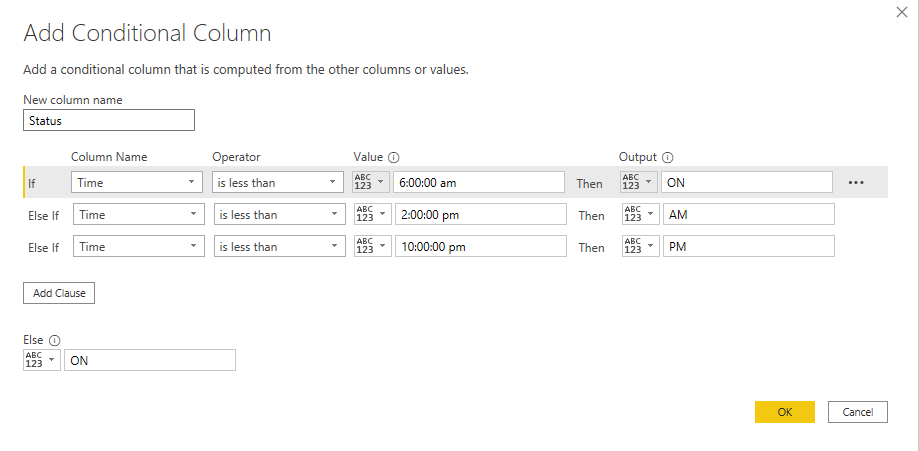Open Column Name dropdown in second Else If row
Screen dimensions: 919x451
tap(139, 247)
